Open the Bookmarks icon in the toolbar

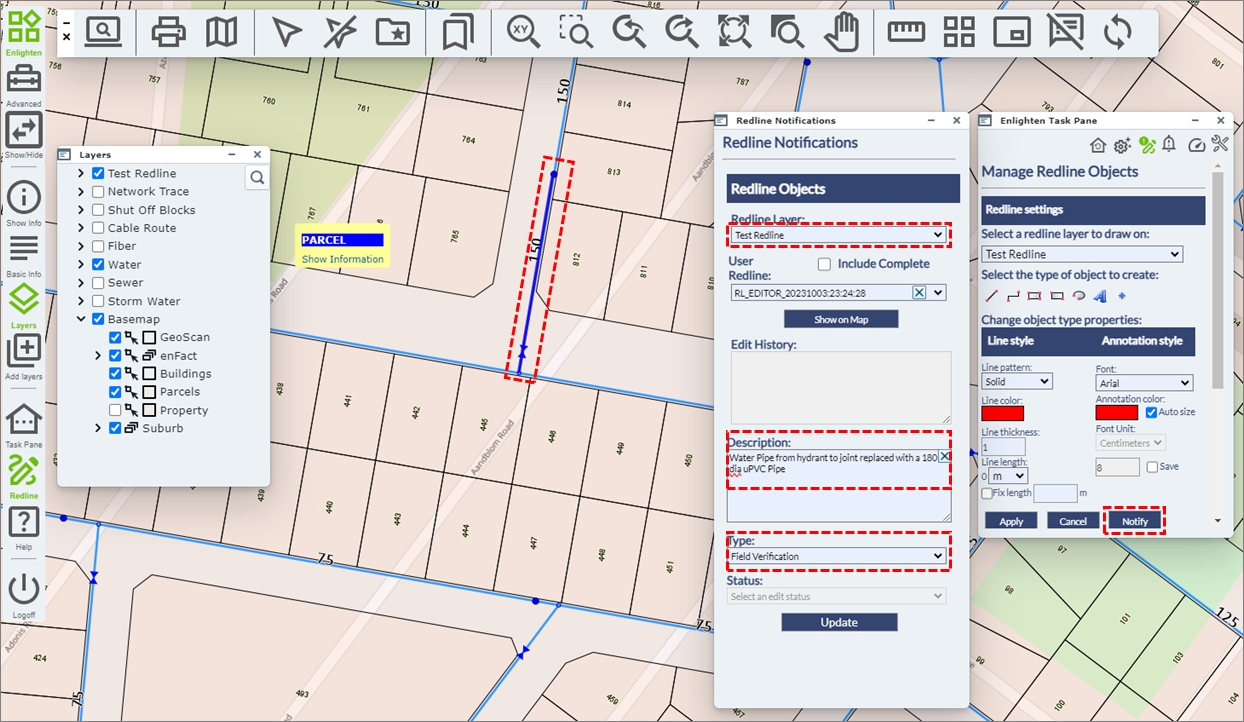457,33
